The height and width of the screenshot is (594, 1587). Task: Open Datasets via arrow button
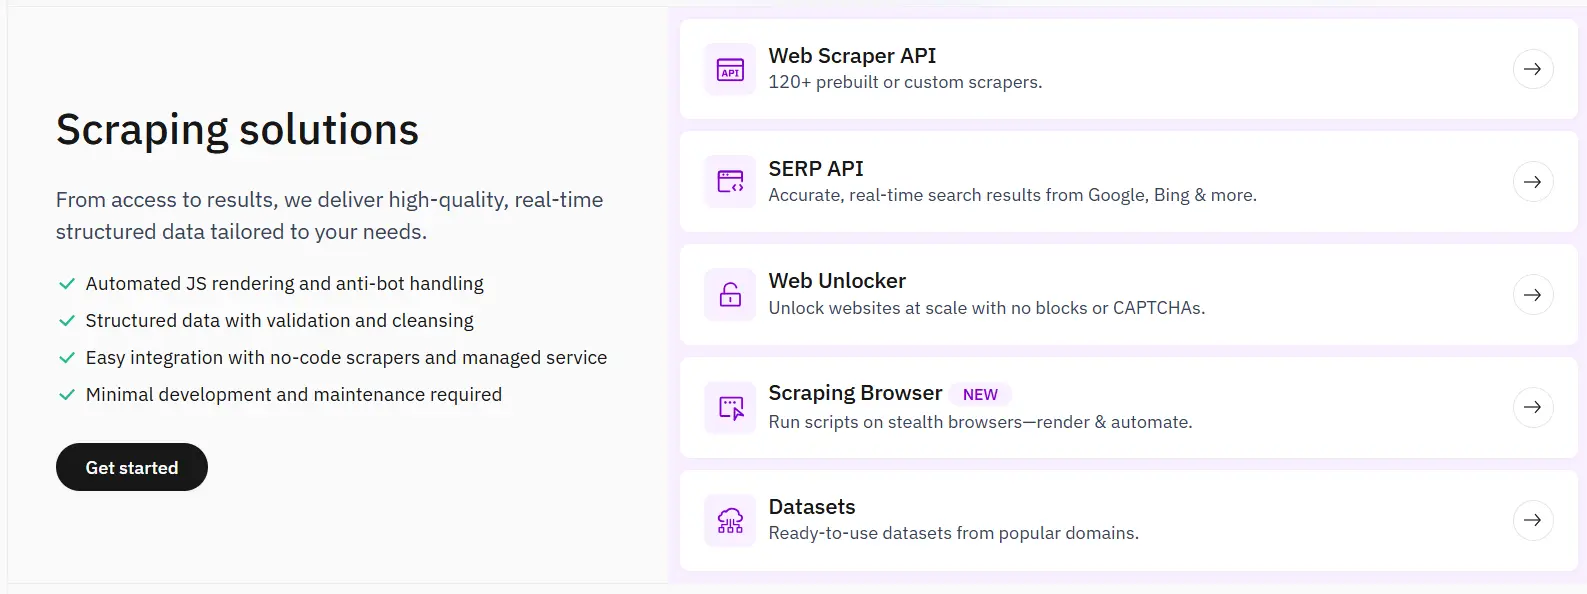click(1532, 520)
